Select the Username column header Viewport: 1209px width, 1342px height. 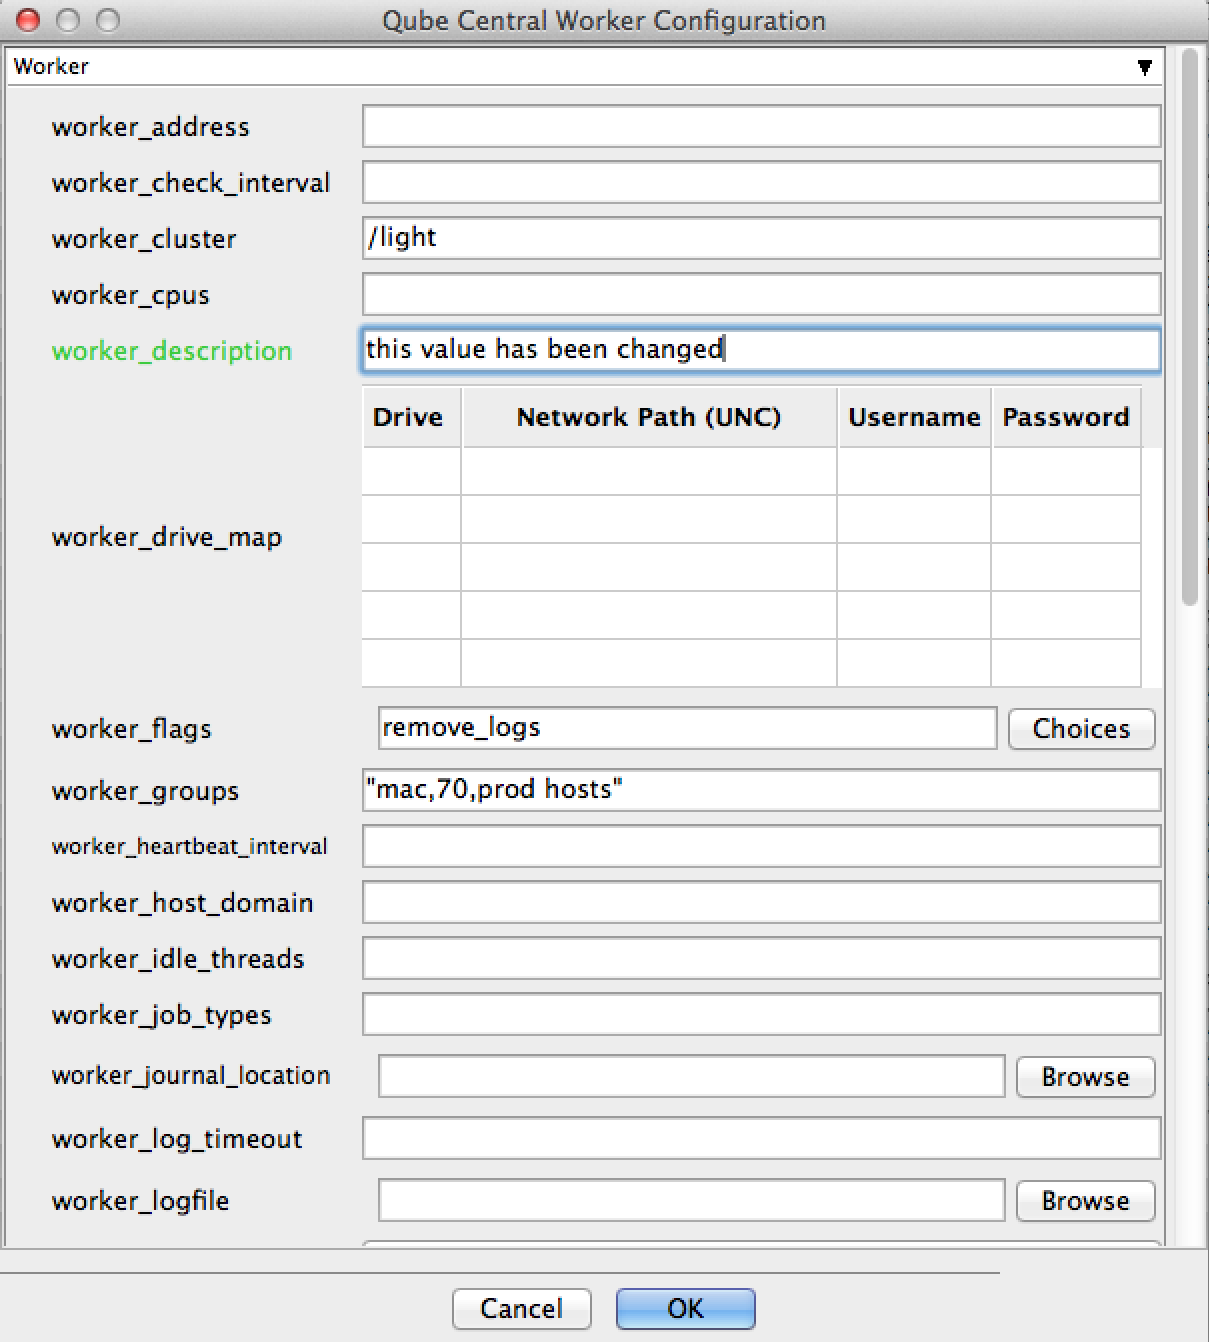pyautogui.click(x=913, y=417)
